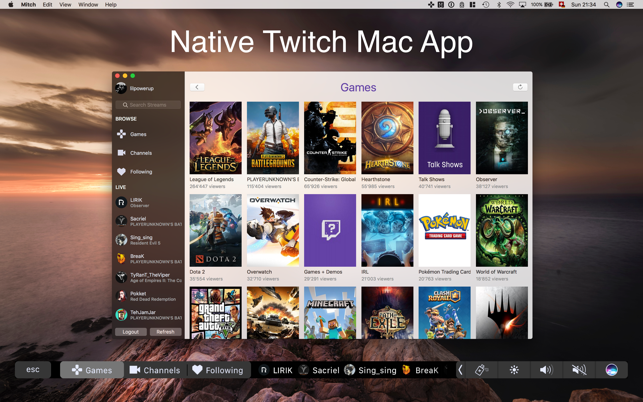
Task: Tap Sing_sing on the Touch Bar
Action: pyautogui.click(x=370, y=370)
